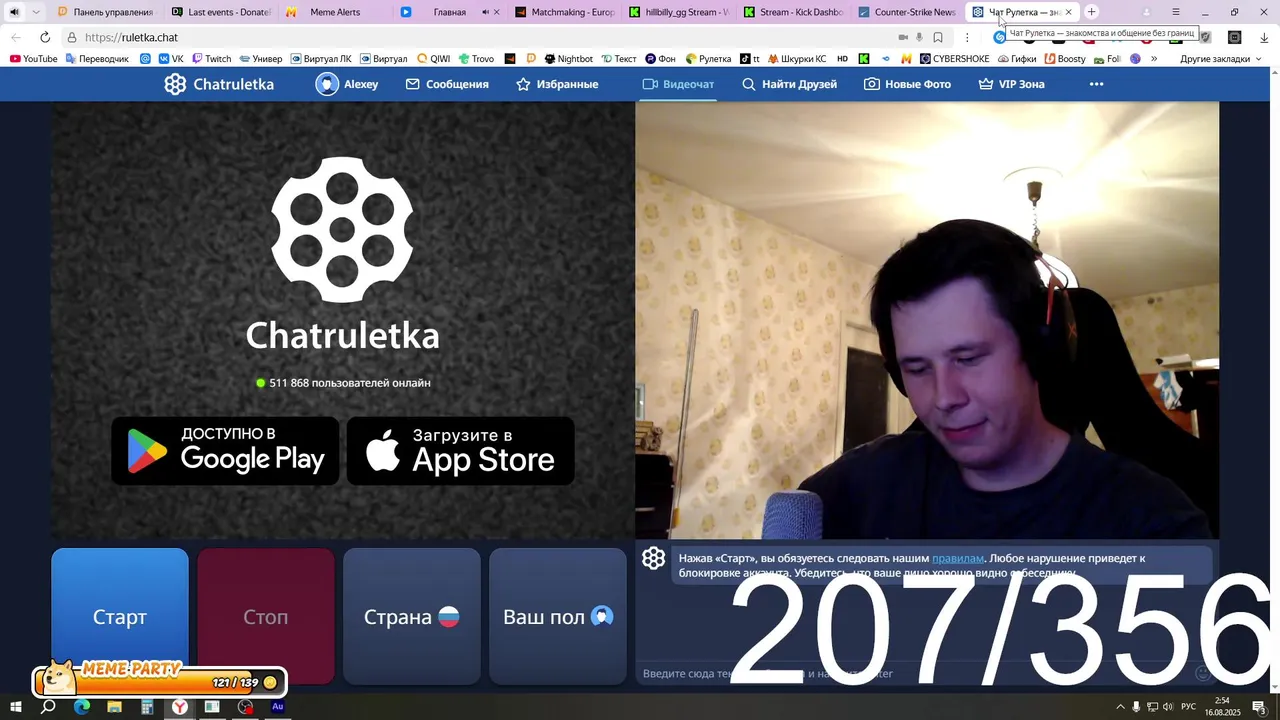
Task: Open volume control in system tray
Action: click(x=1168, y=707)
